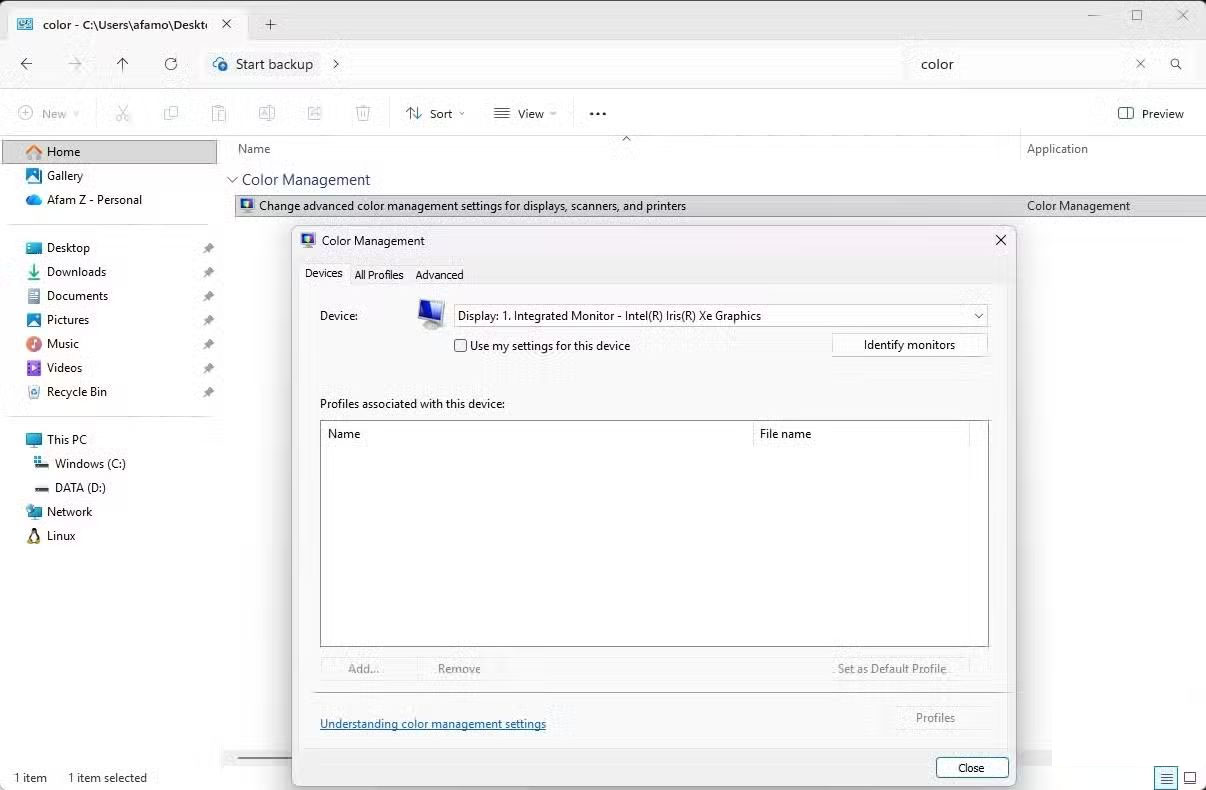Click the Profiles button
The height and width of the screenshot is (790, 1206).
[935, 718]
